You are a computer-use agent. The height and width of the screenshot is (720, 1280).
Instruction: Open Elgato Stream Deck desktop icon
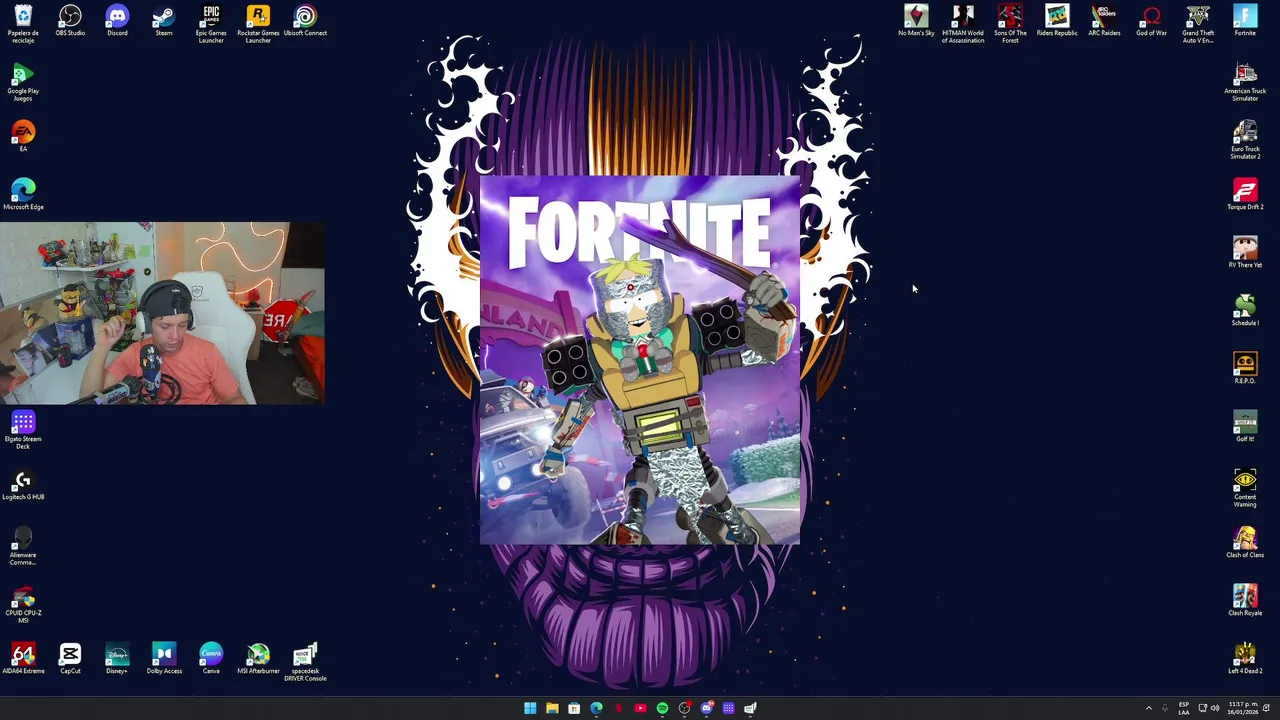23,430
